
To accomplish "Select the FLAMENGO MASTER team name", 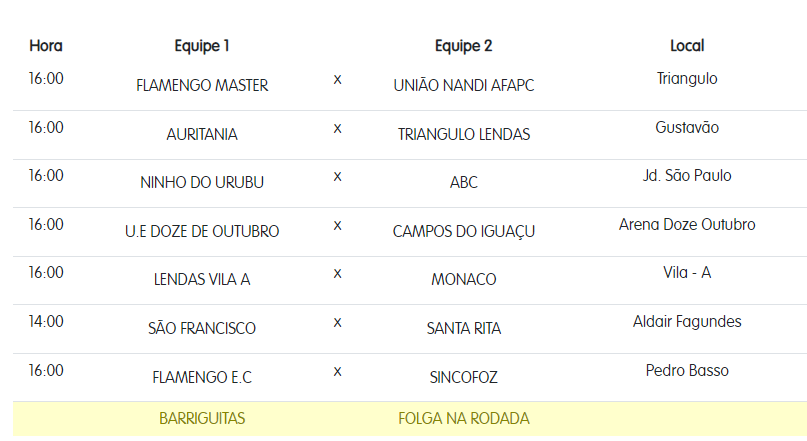I will click(202, 86).
